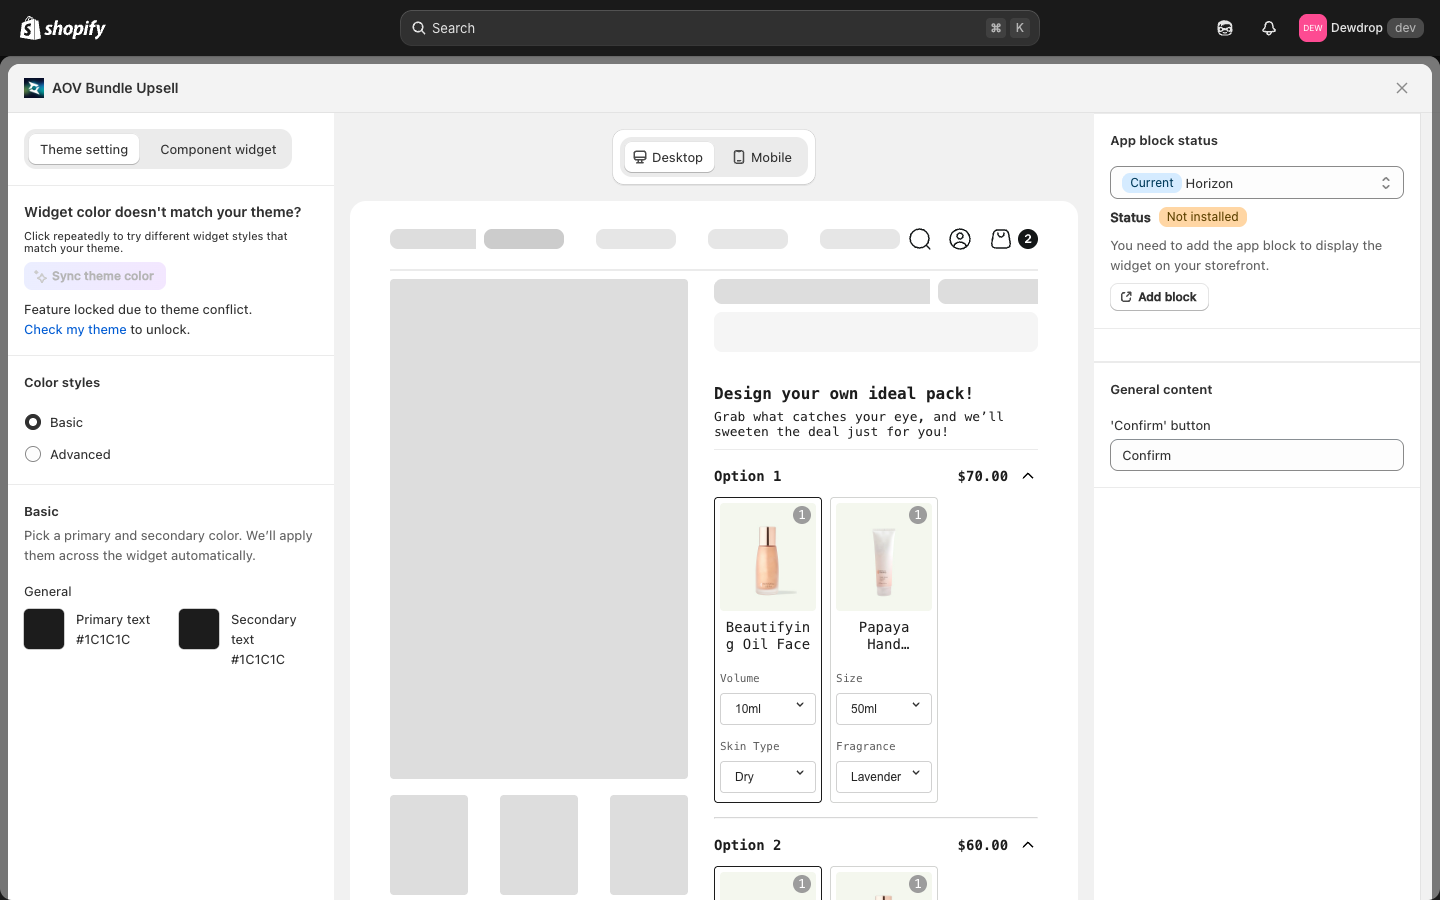Click the 'Confirm' button text field
Image resolution: width=1440 pixels, height=900 pixels.
point(1257,455)
